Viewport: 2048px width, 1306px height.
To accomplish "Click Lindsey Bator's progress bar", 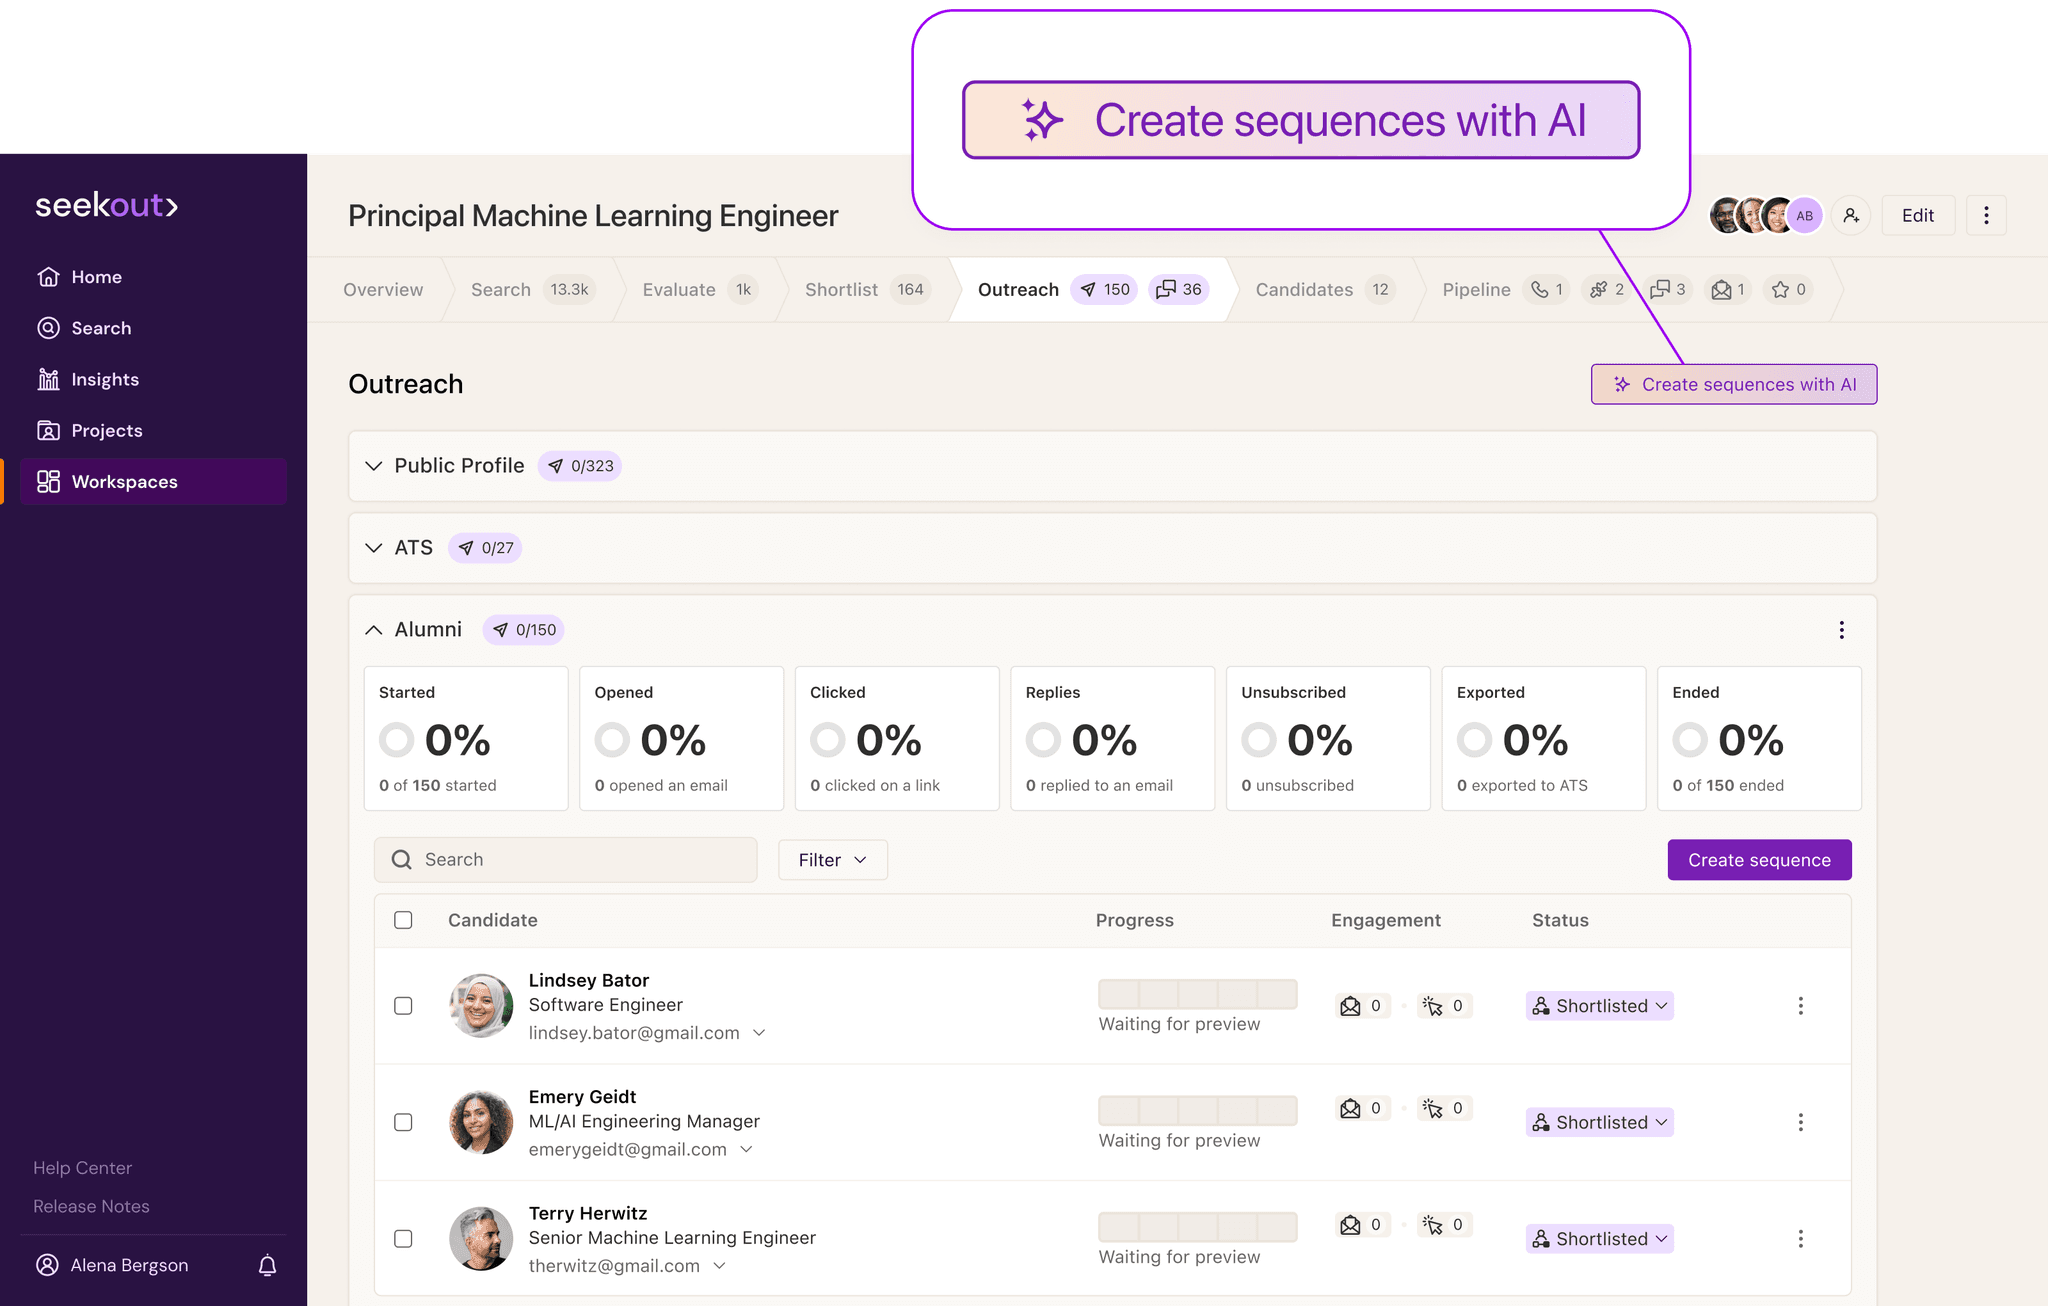I will point(1197,993).
